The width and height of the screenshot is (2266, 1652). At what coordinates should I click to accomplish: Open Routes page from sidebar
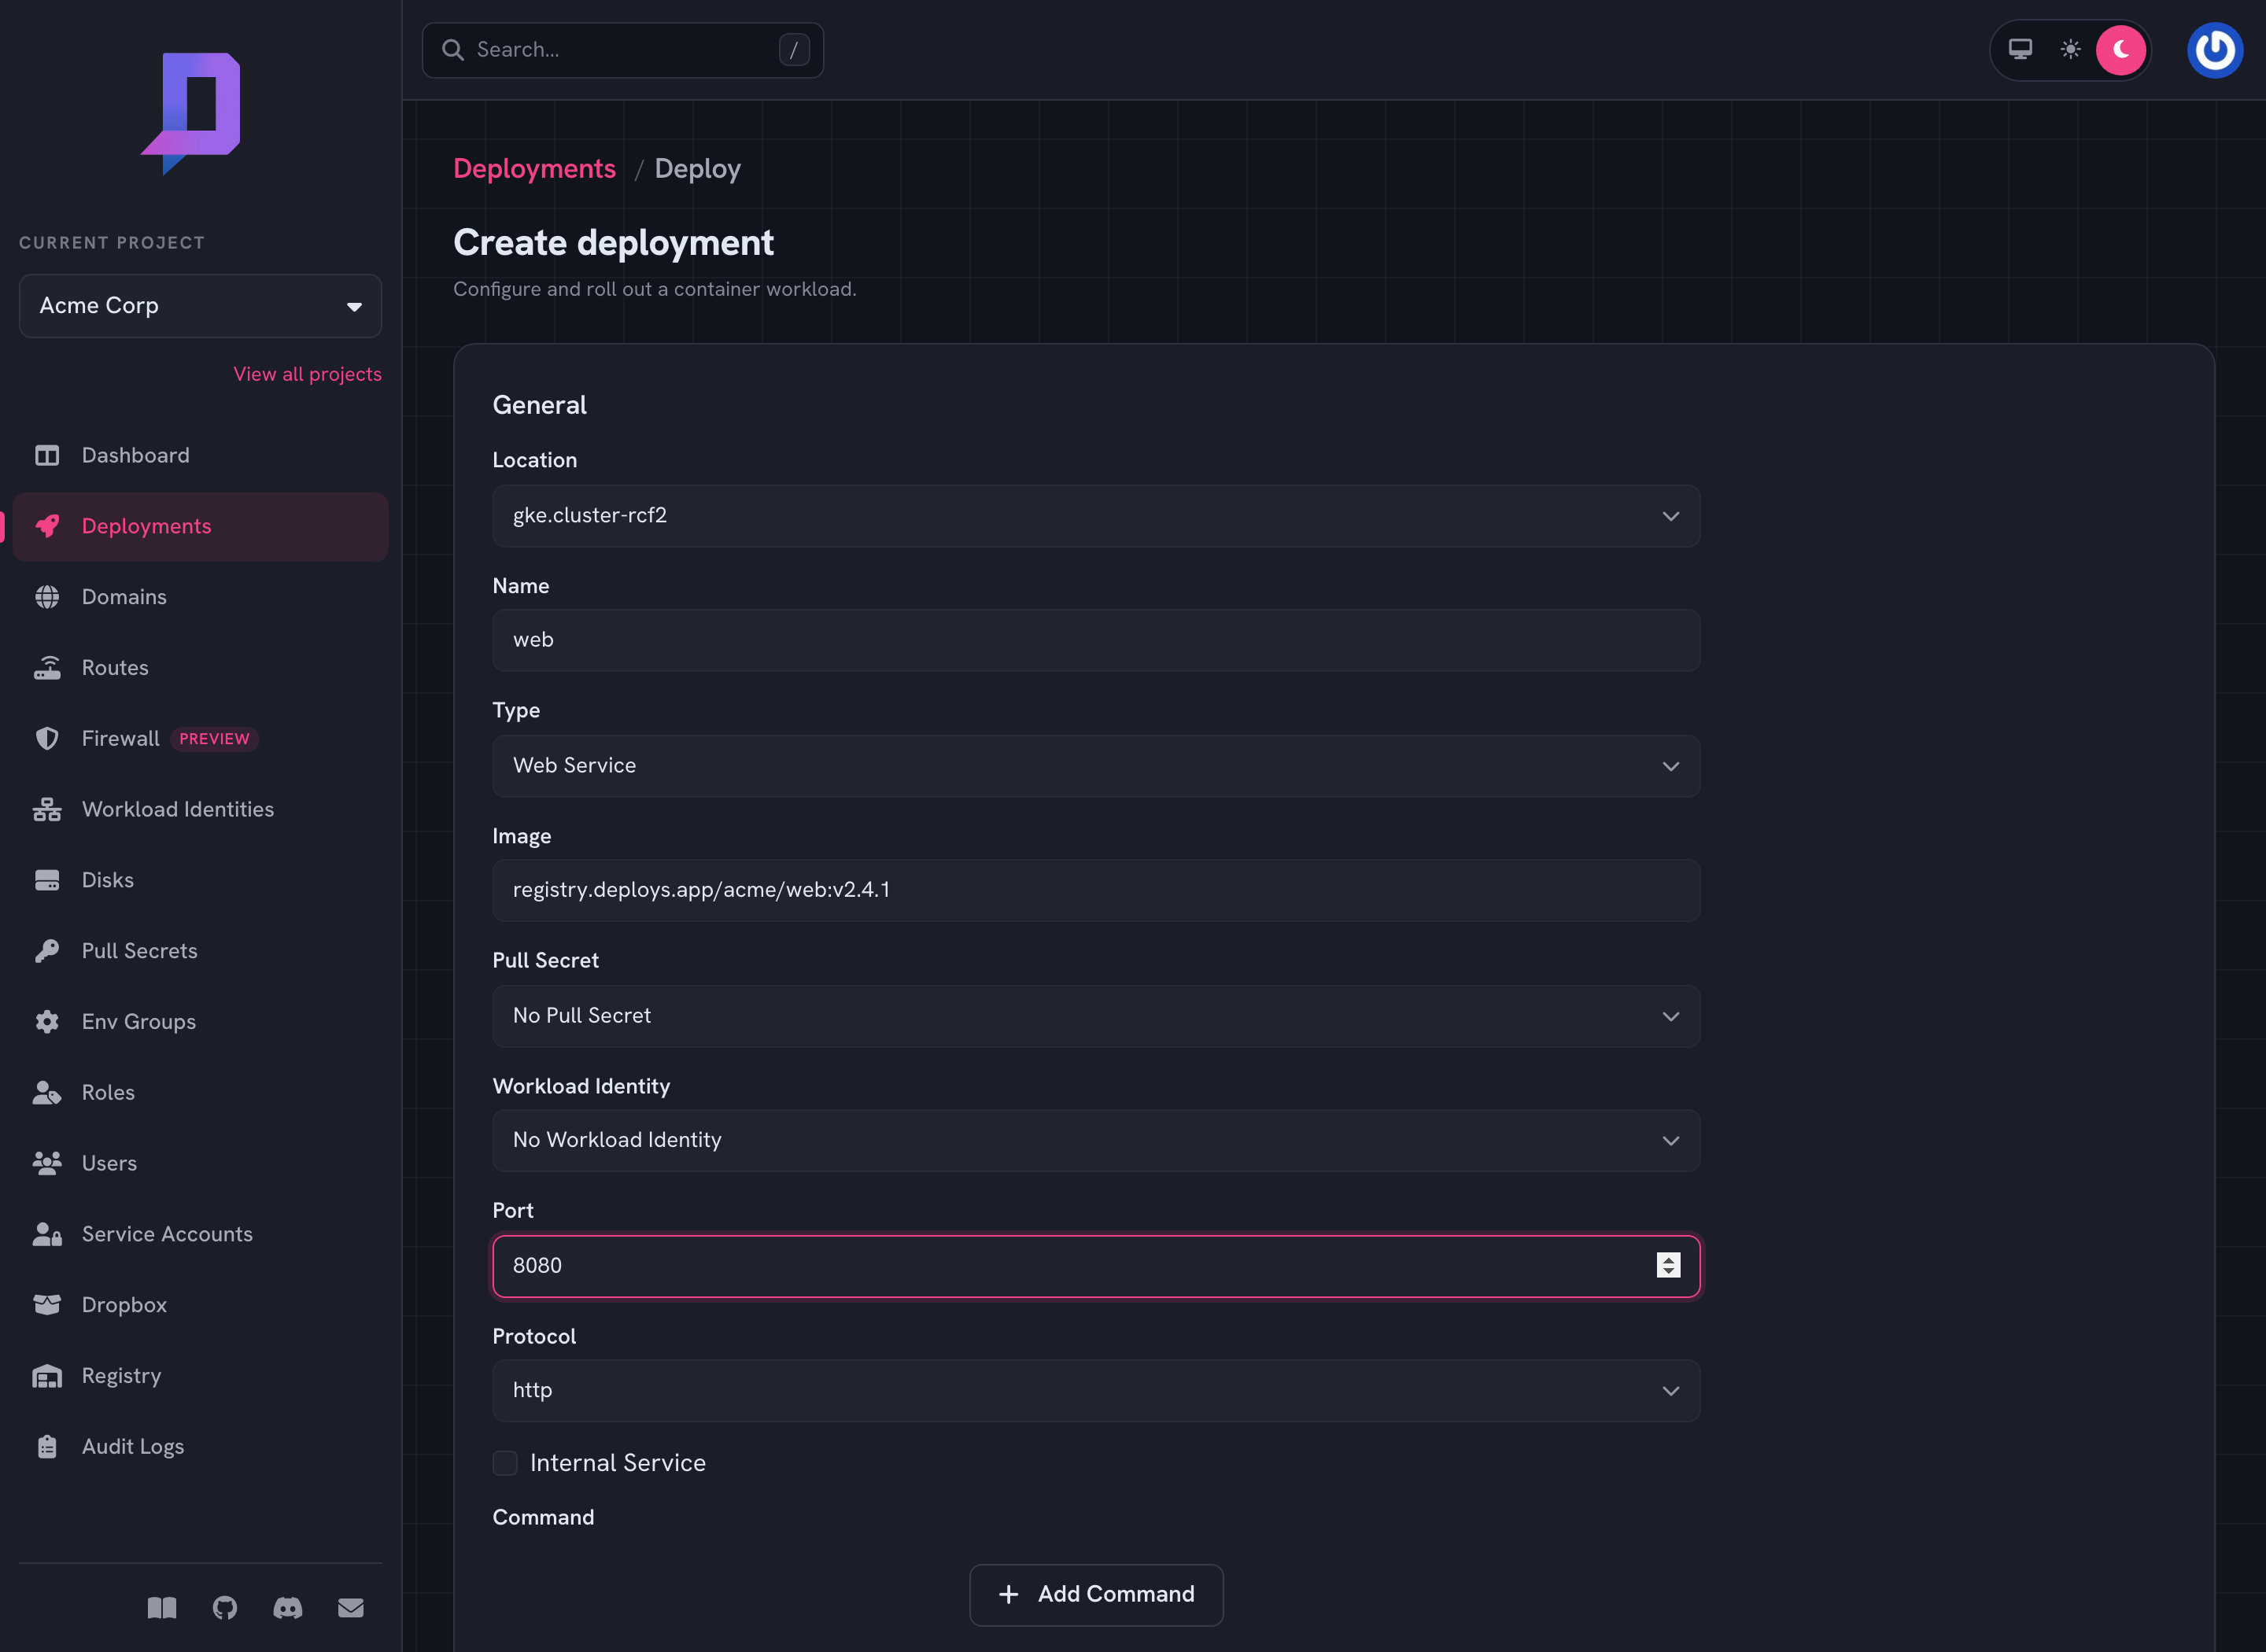click(200, 668)
